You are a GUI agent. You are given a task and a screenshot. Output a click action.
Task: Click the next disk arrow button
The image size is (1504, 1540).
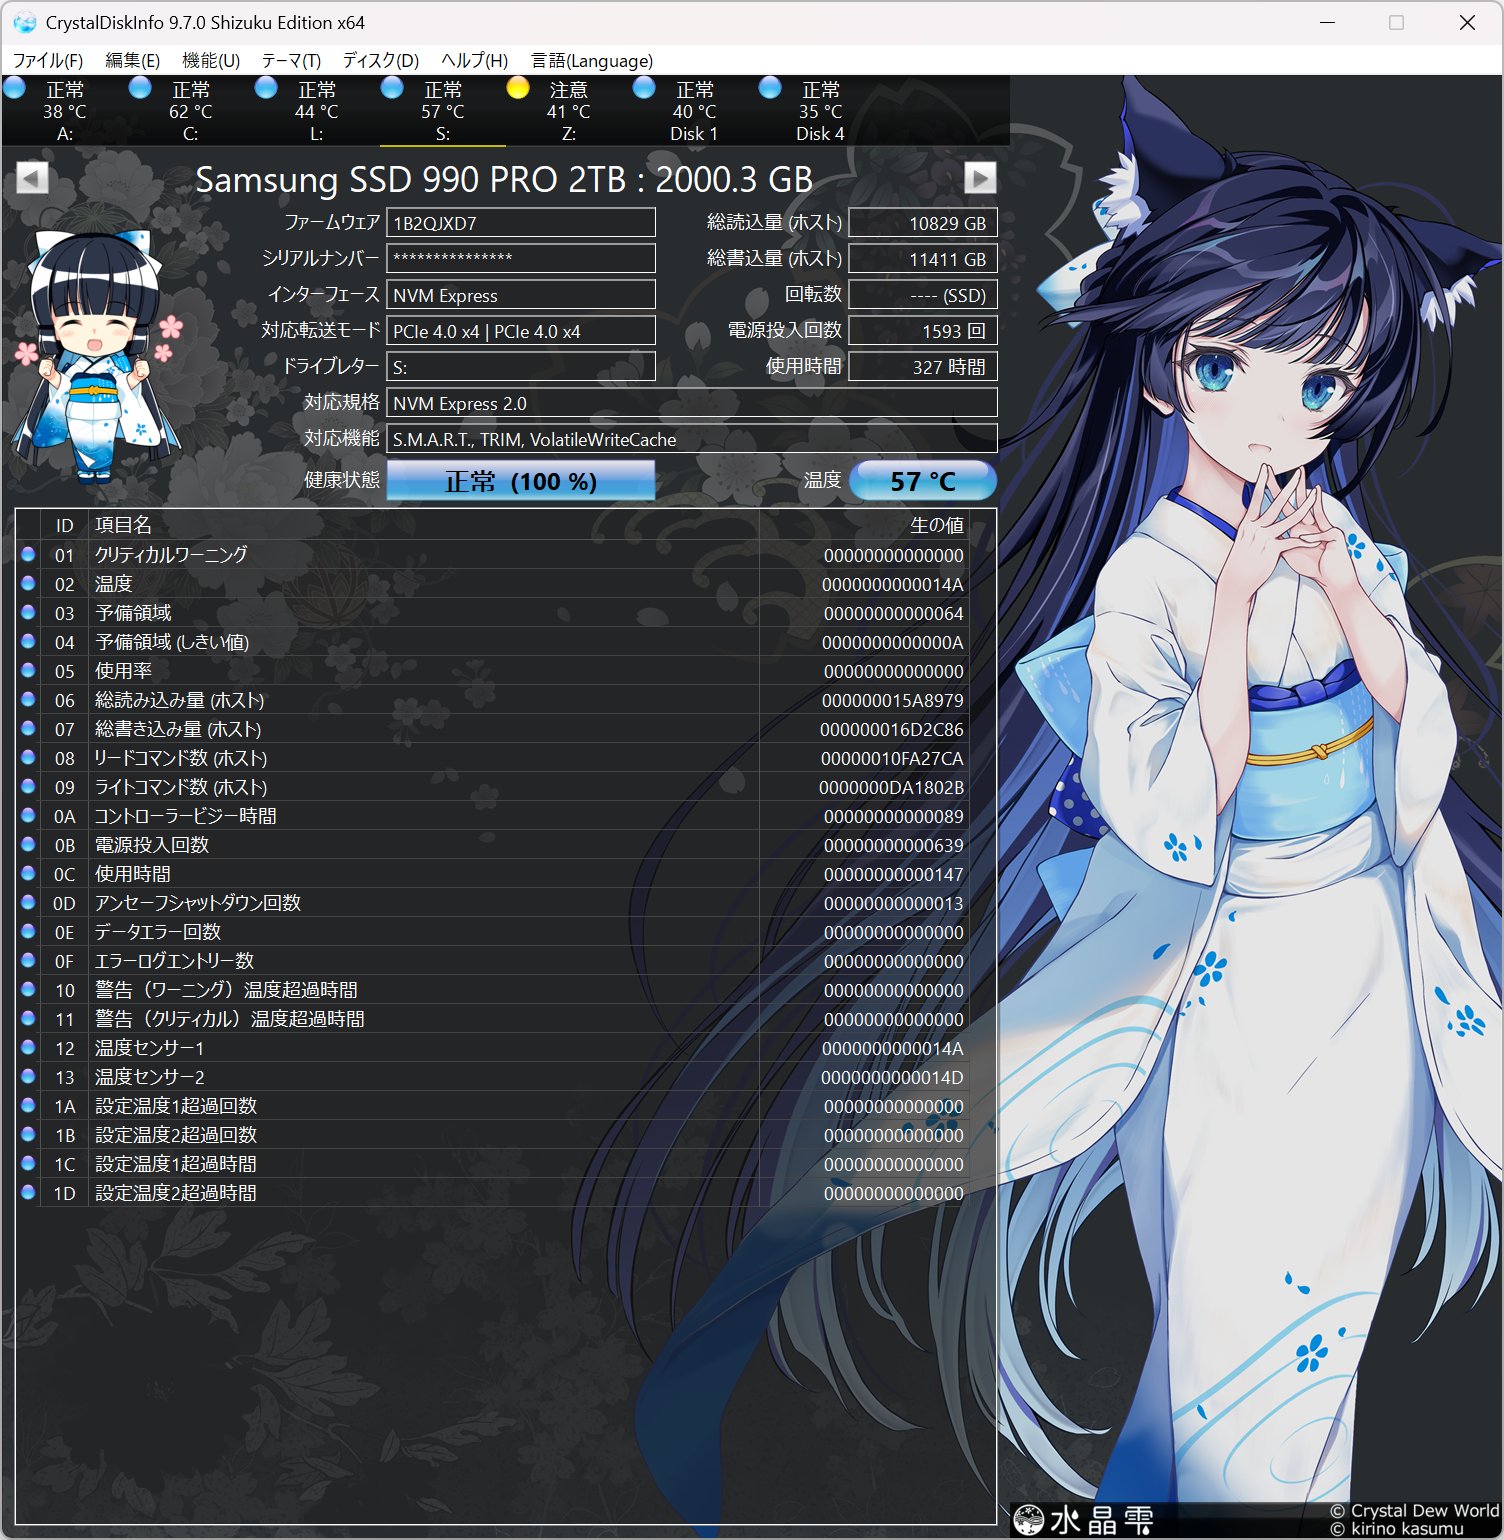980,178
